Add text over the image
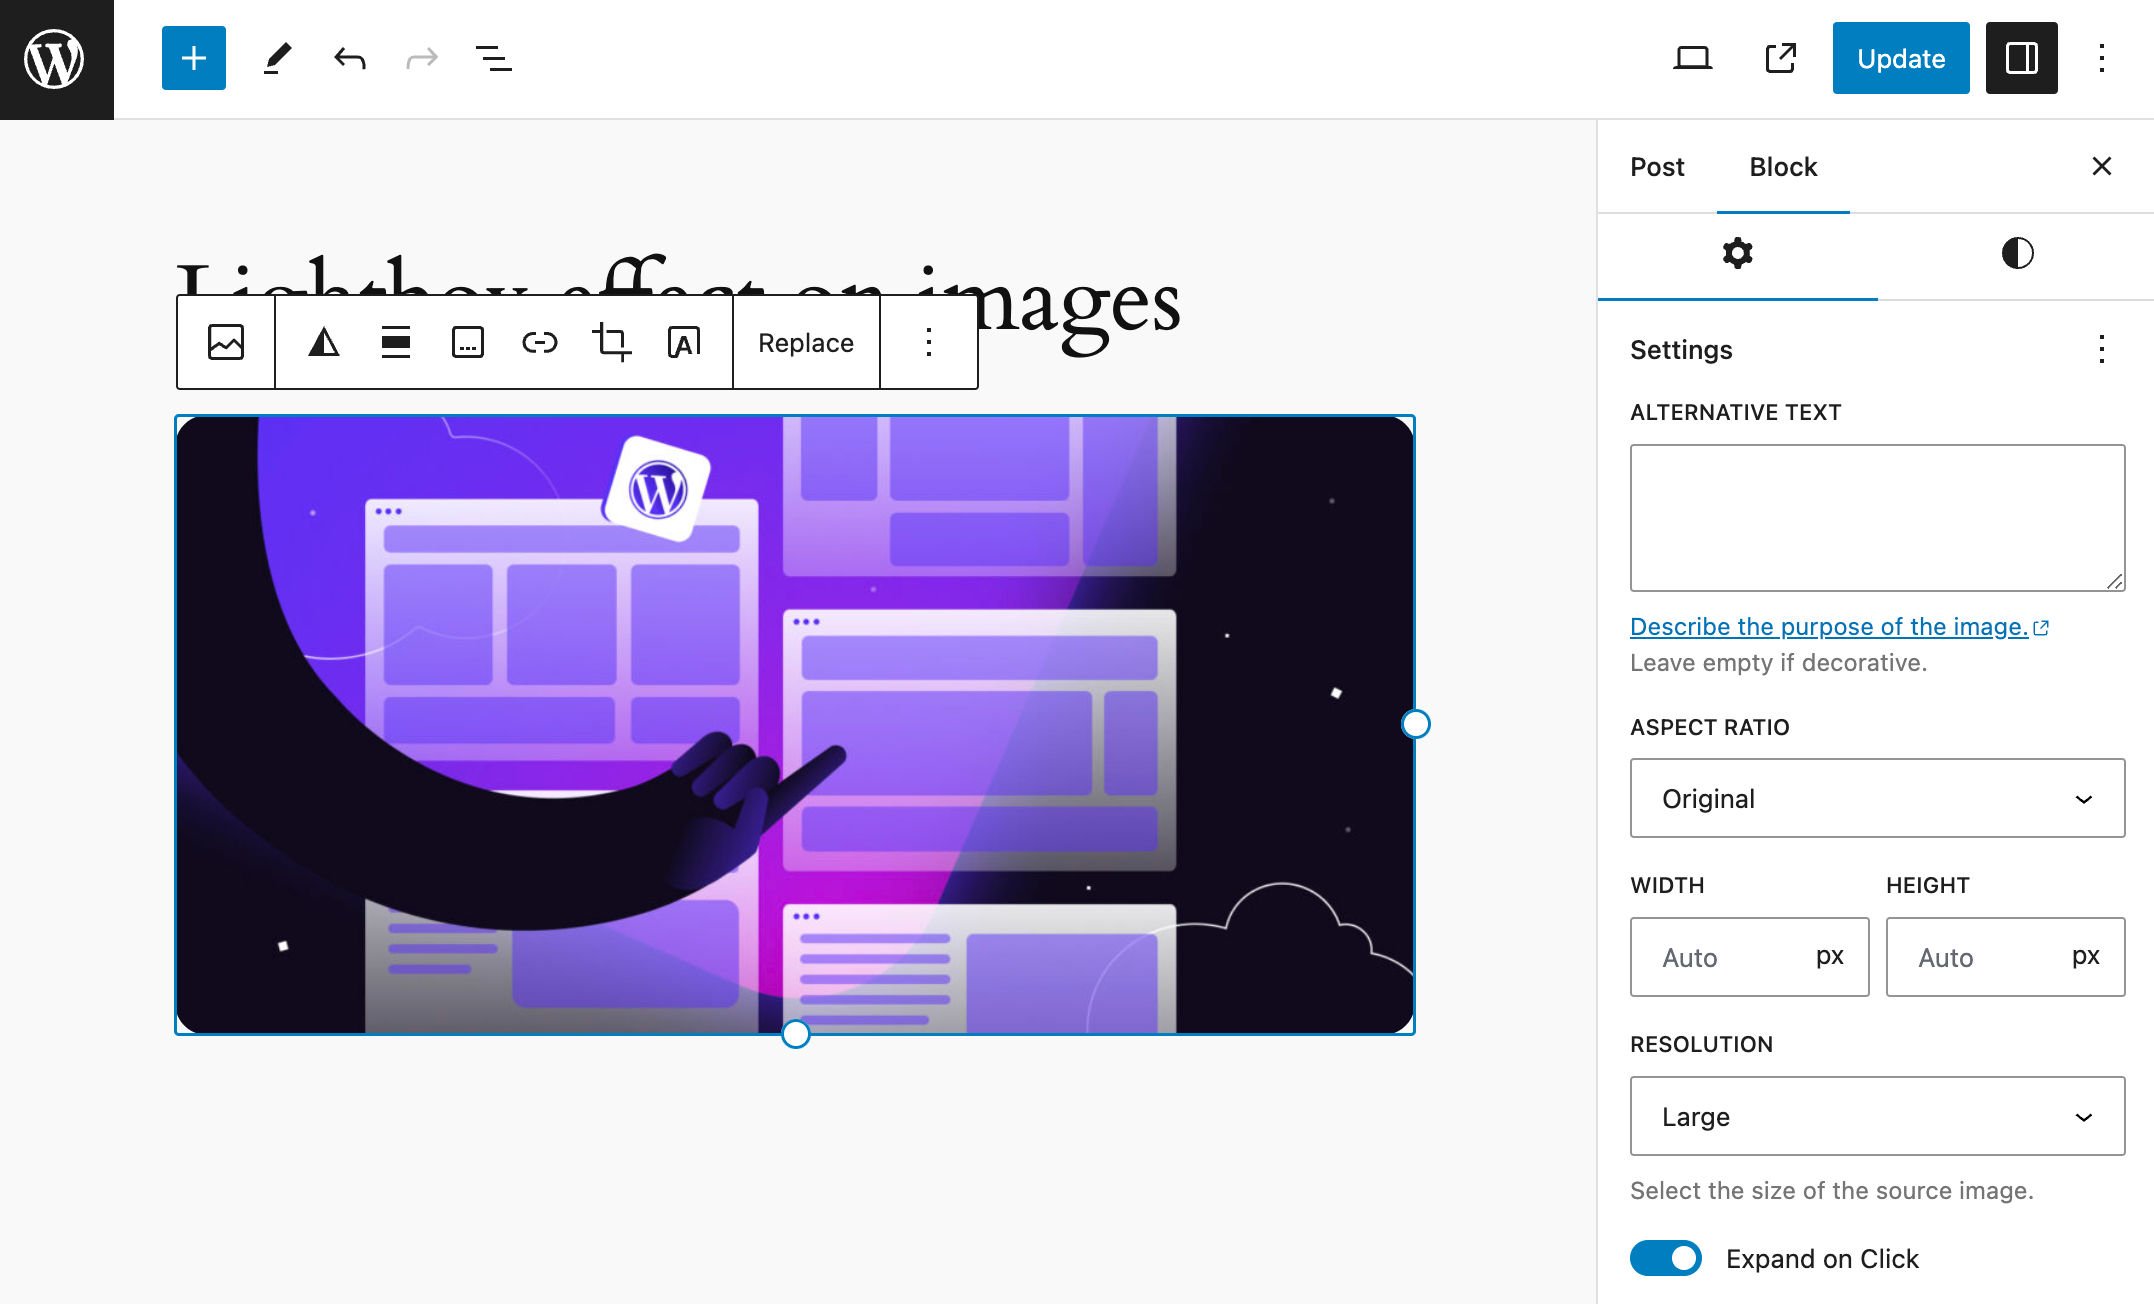The width and height of the screenshot is (2154, 1304). [685, 342]
